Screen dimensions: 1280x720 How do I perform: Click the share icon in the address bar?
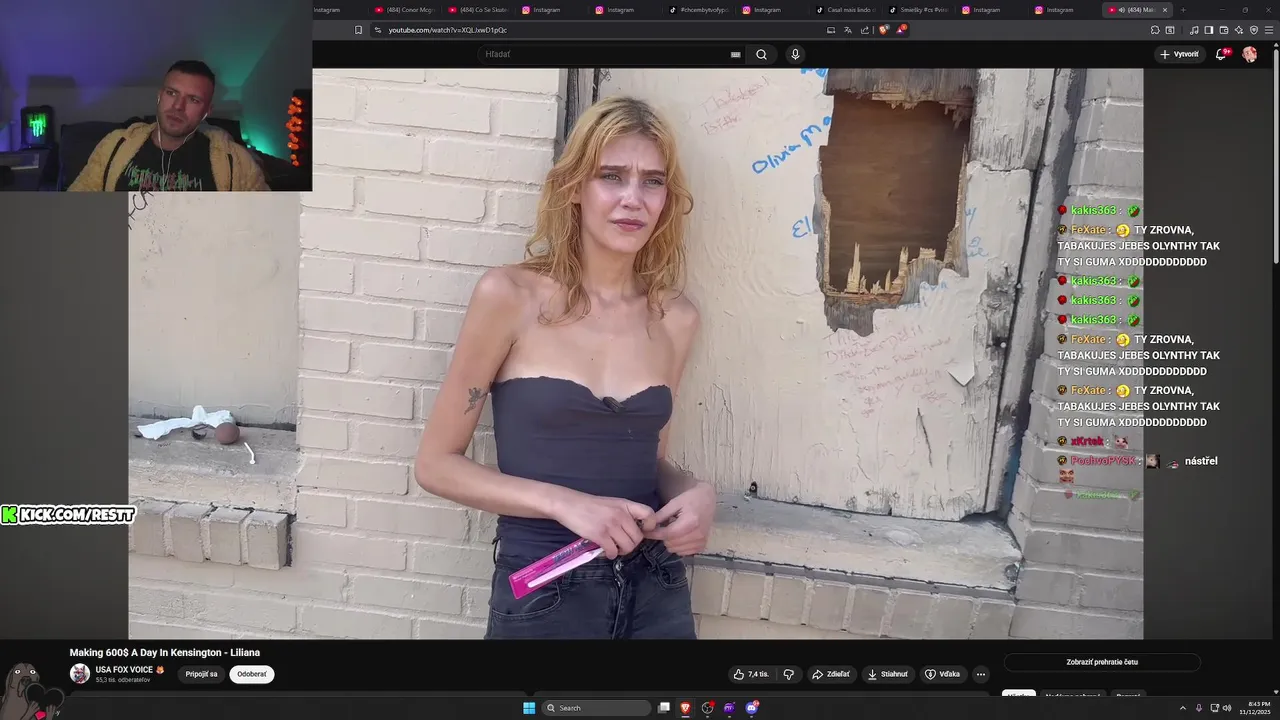[865, 30]
